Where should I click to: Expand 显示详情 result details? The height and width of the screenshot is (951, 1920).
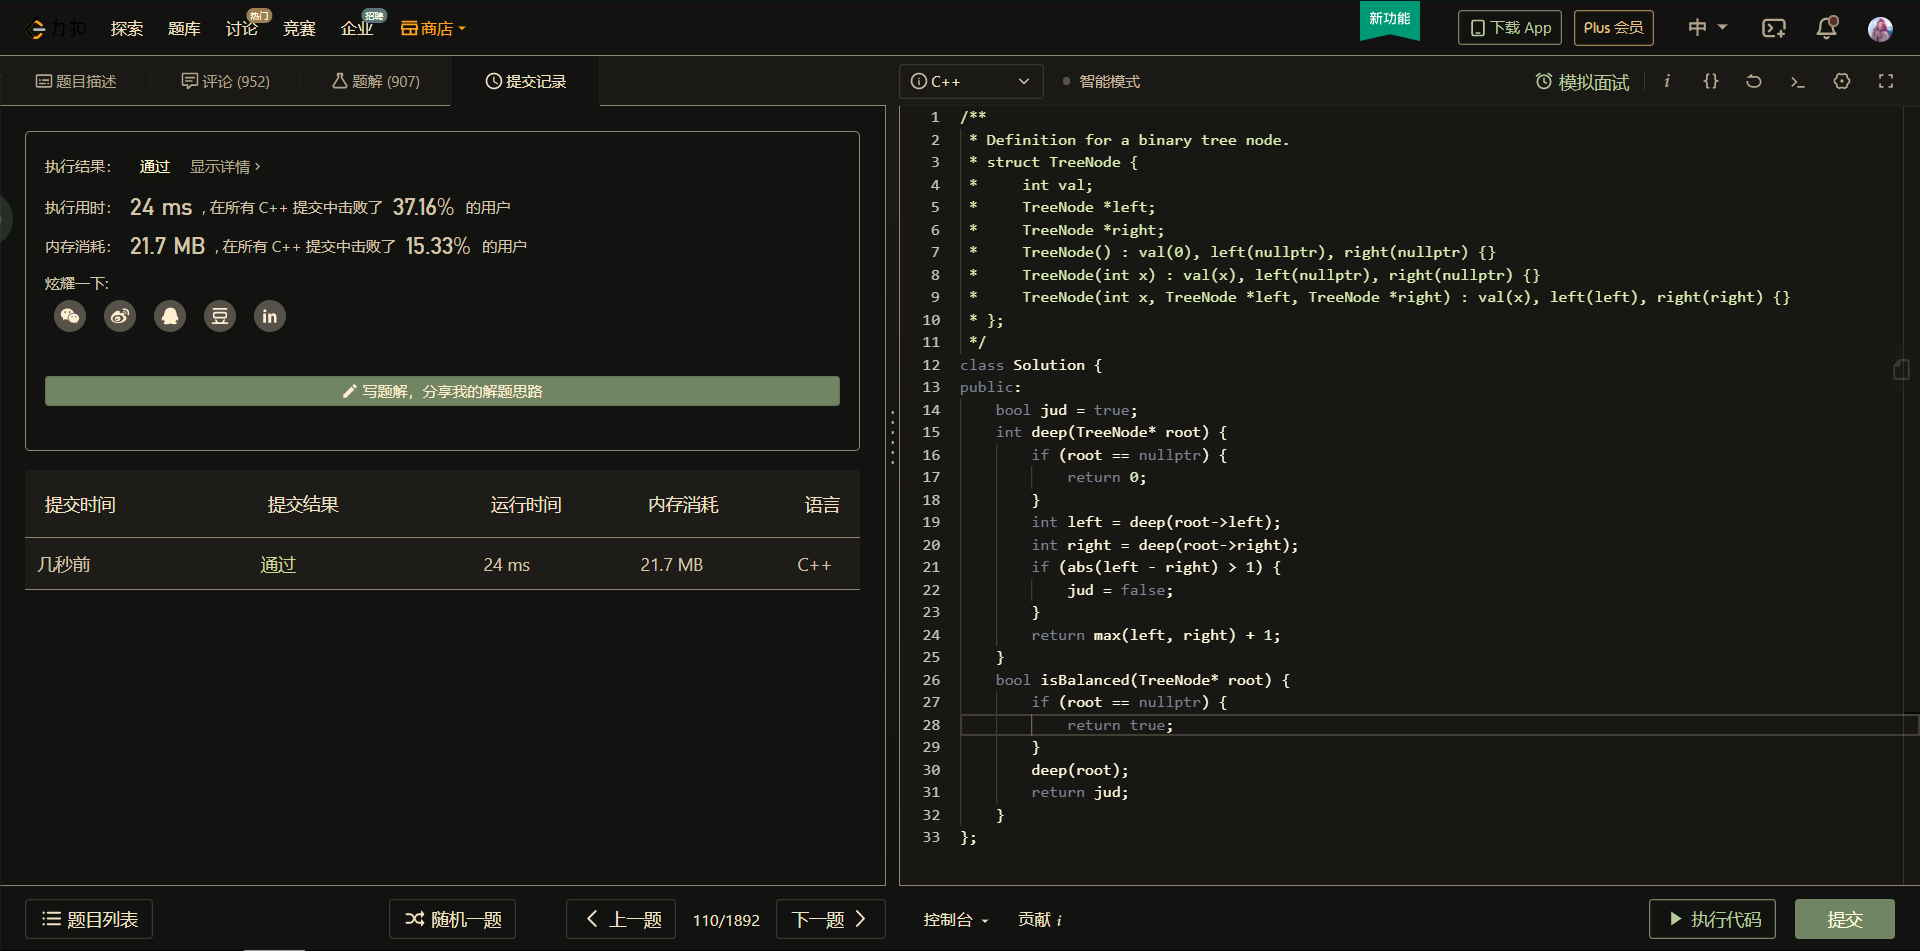pos(225,167)
